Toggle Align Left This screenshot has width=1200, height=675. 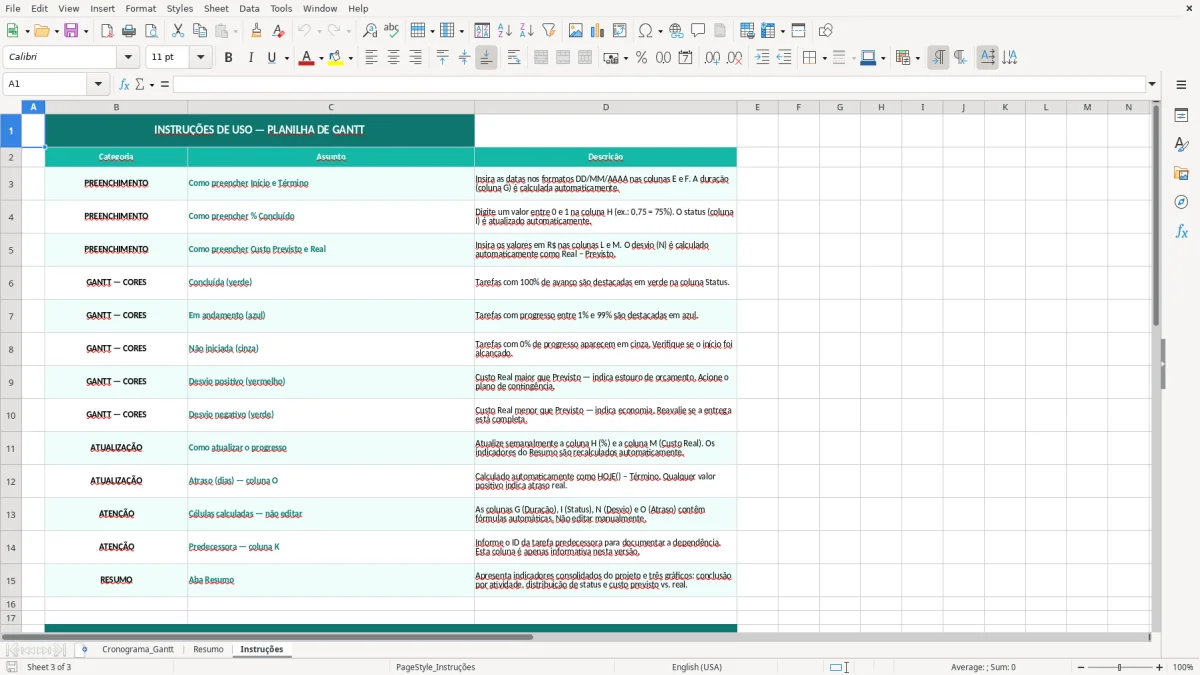(x=371, y=58)
